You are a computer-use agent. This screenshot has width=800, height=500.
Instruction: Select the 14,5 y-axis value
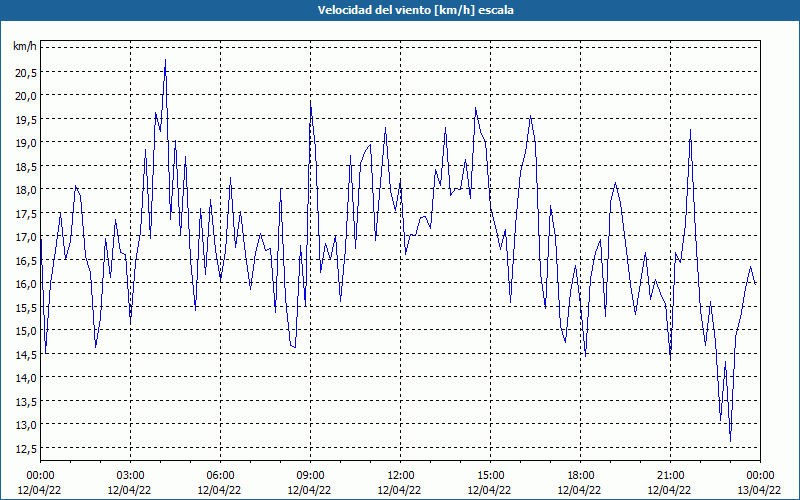click(26, 354)
